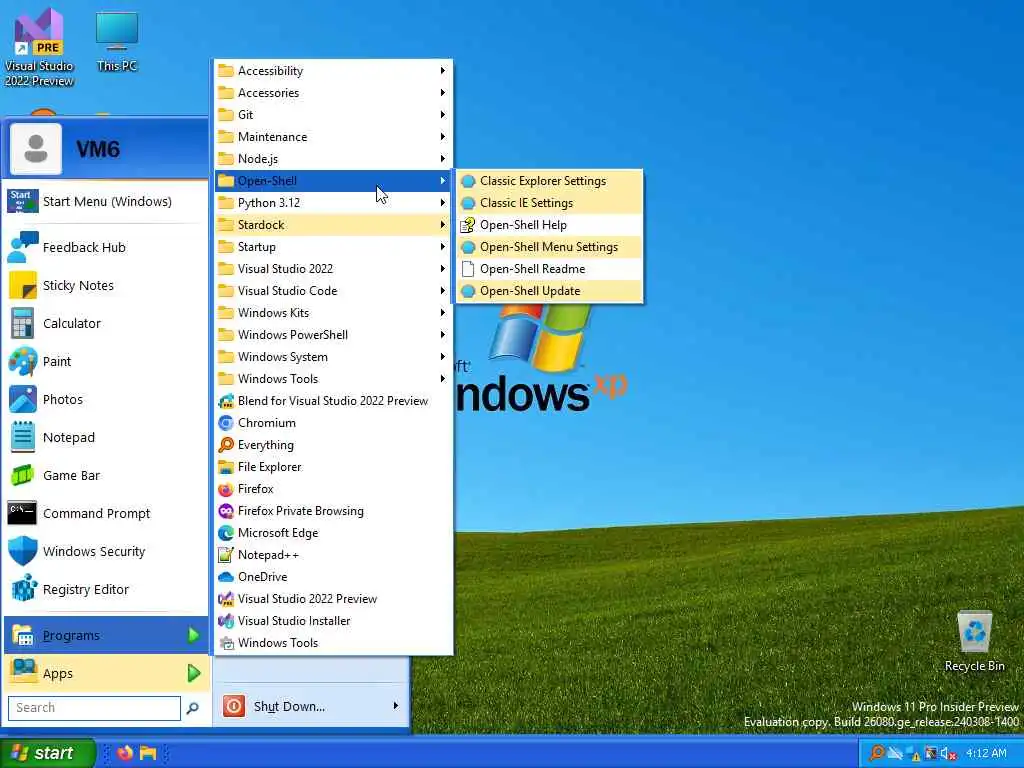1024x768 pixels.
Task: Open Notepad++ from Programs list
Action: pos(334,554)
